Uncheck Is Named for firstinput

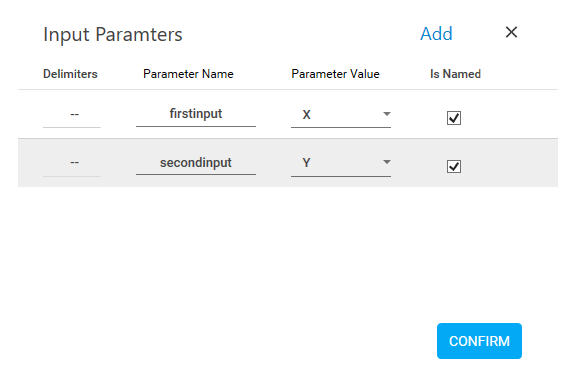[x=454, y=118]
